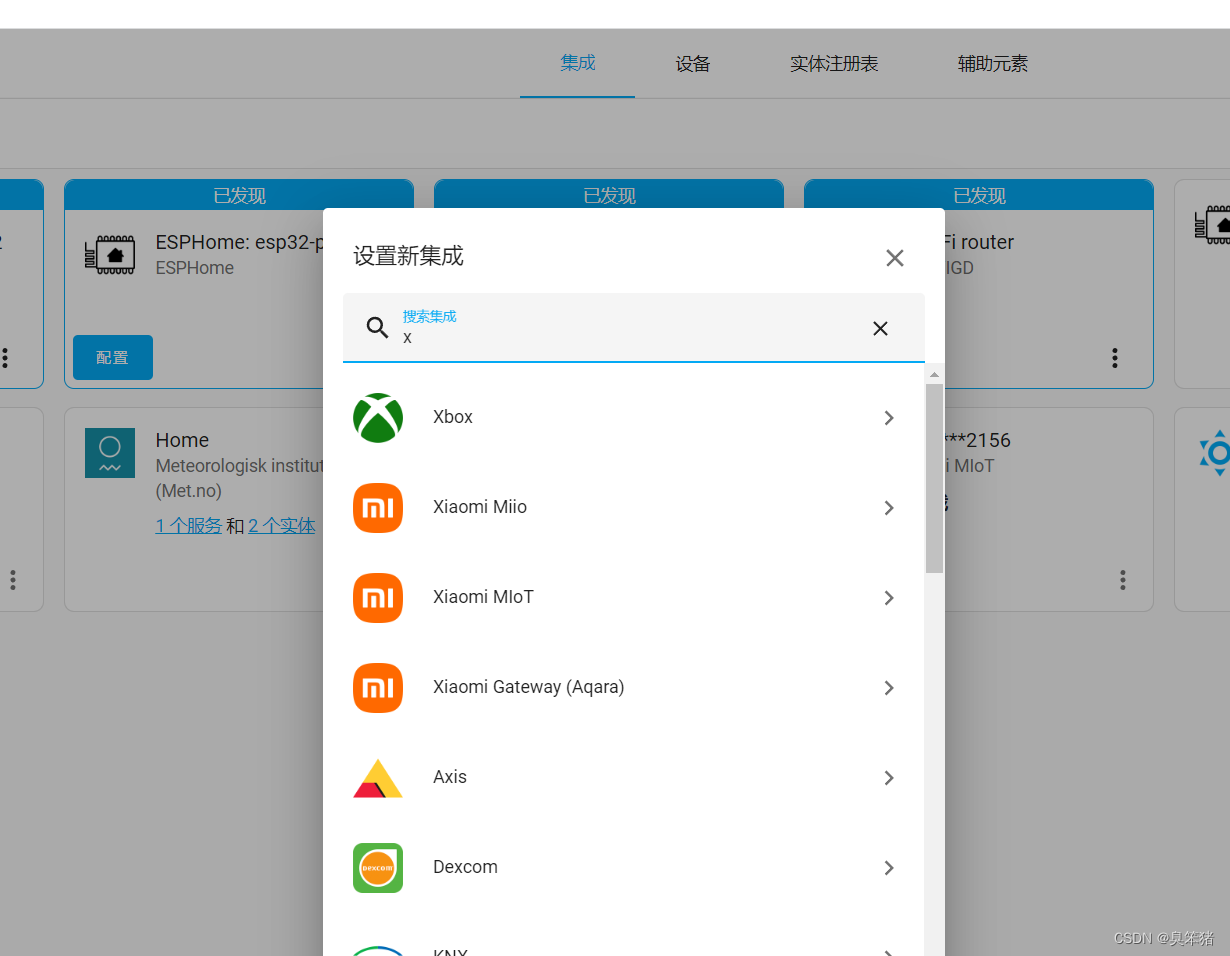
Task: Switch to the 辅助元素 tab
Action: click(993, 64)
